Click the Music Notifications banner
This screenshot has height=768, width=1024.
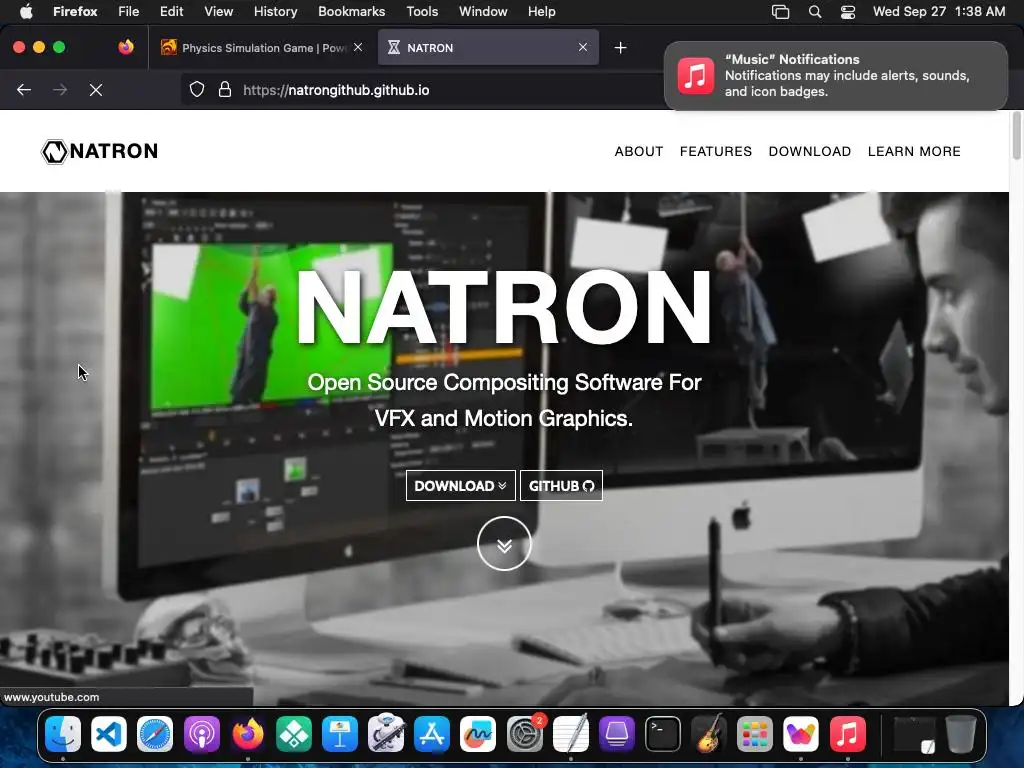[836, 76]
